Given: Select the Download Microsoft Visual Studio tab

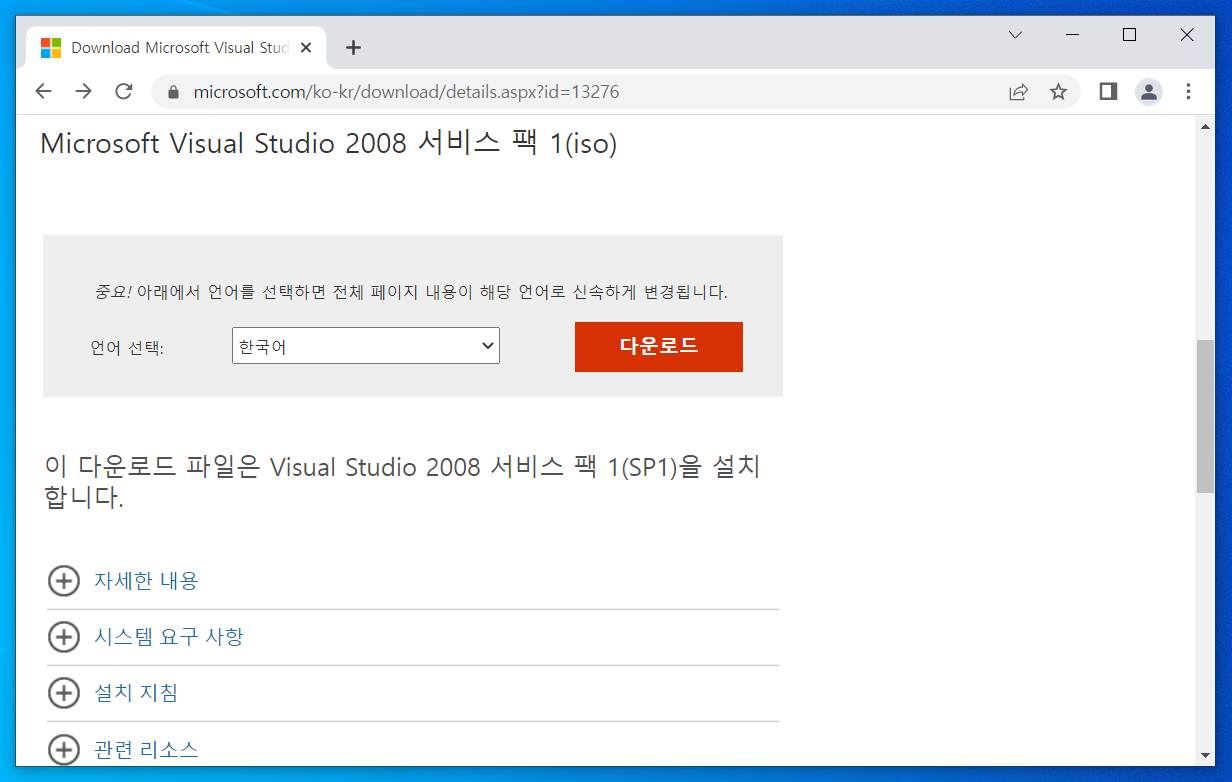Looking at the screenshot, I should click(x=177, y=47).
